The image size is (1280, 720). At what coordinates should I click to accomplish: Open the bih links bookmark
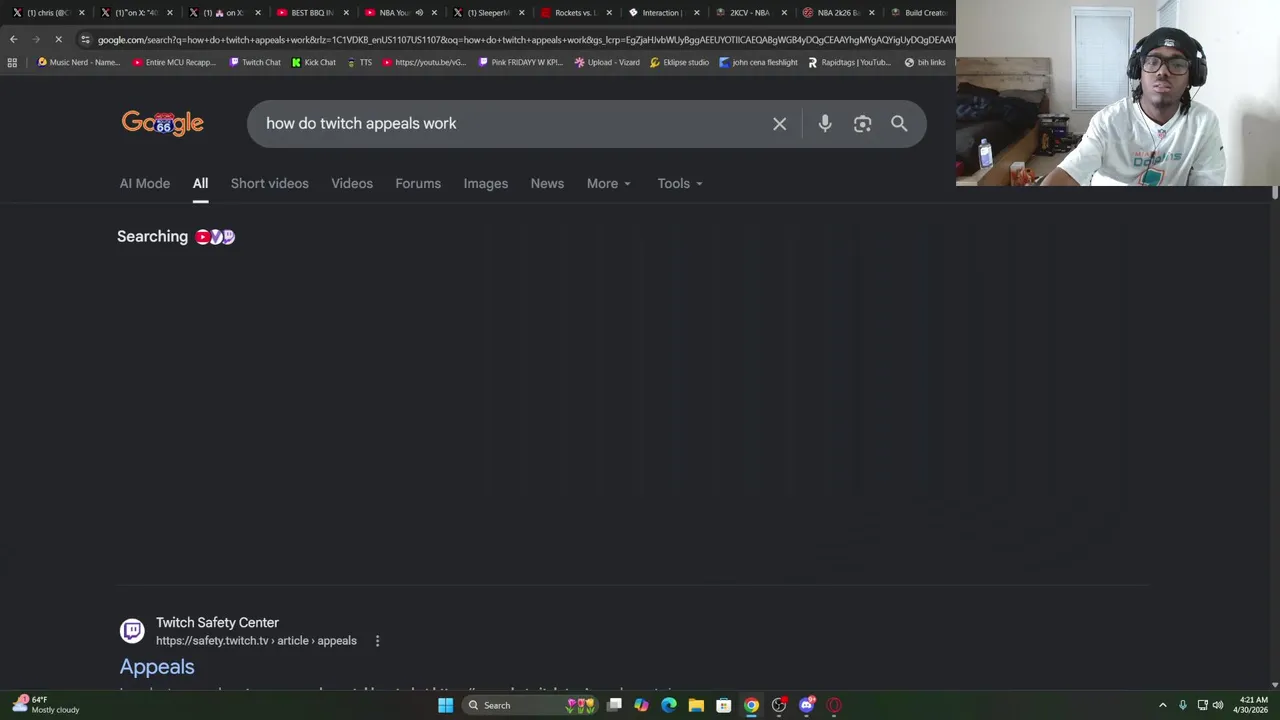click(924, 62)
